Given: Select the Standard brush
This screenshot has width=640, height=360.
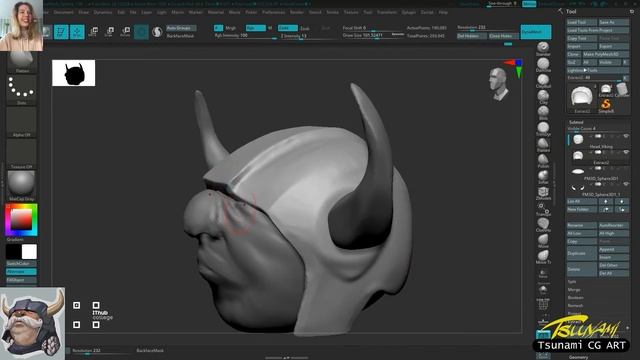Looking at the screenshot, I should (543, 49).
